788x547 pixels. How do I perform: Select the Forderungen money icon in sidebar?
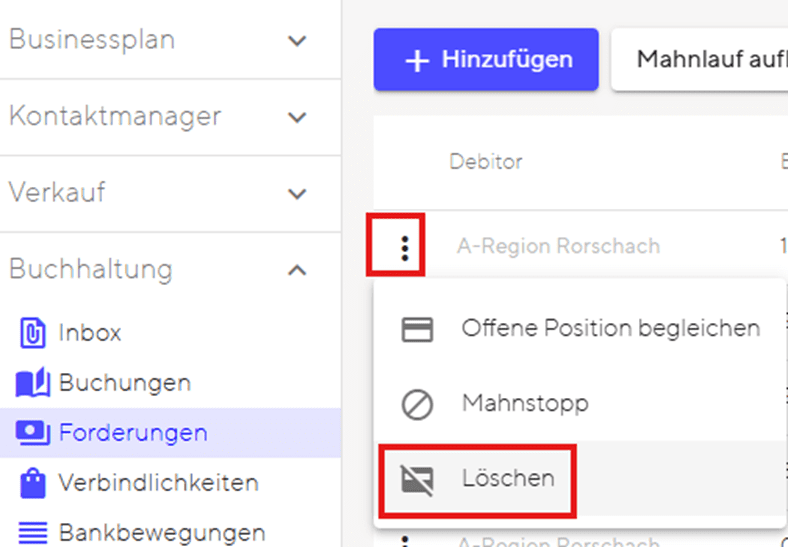click(32, 433)
